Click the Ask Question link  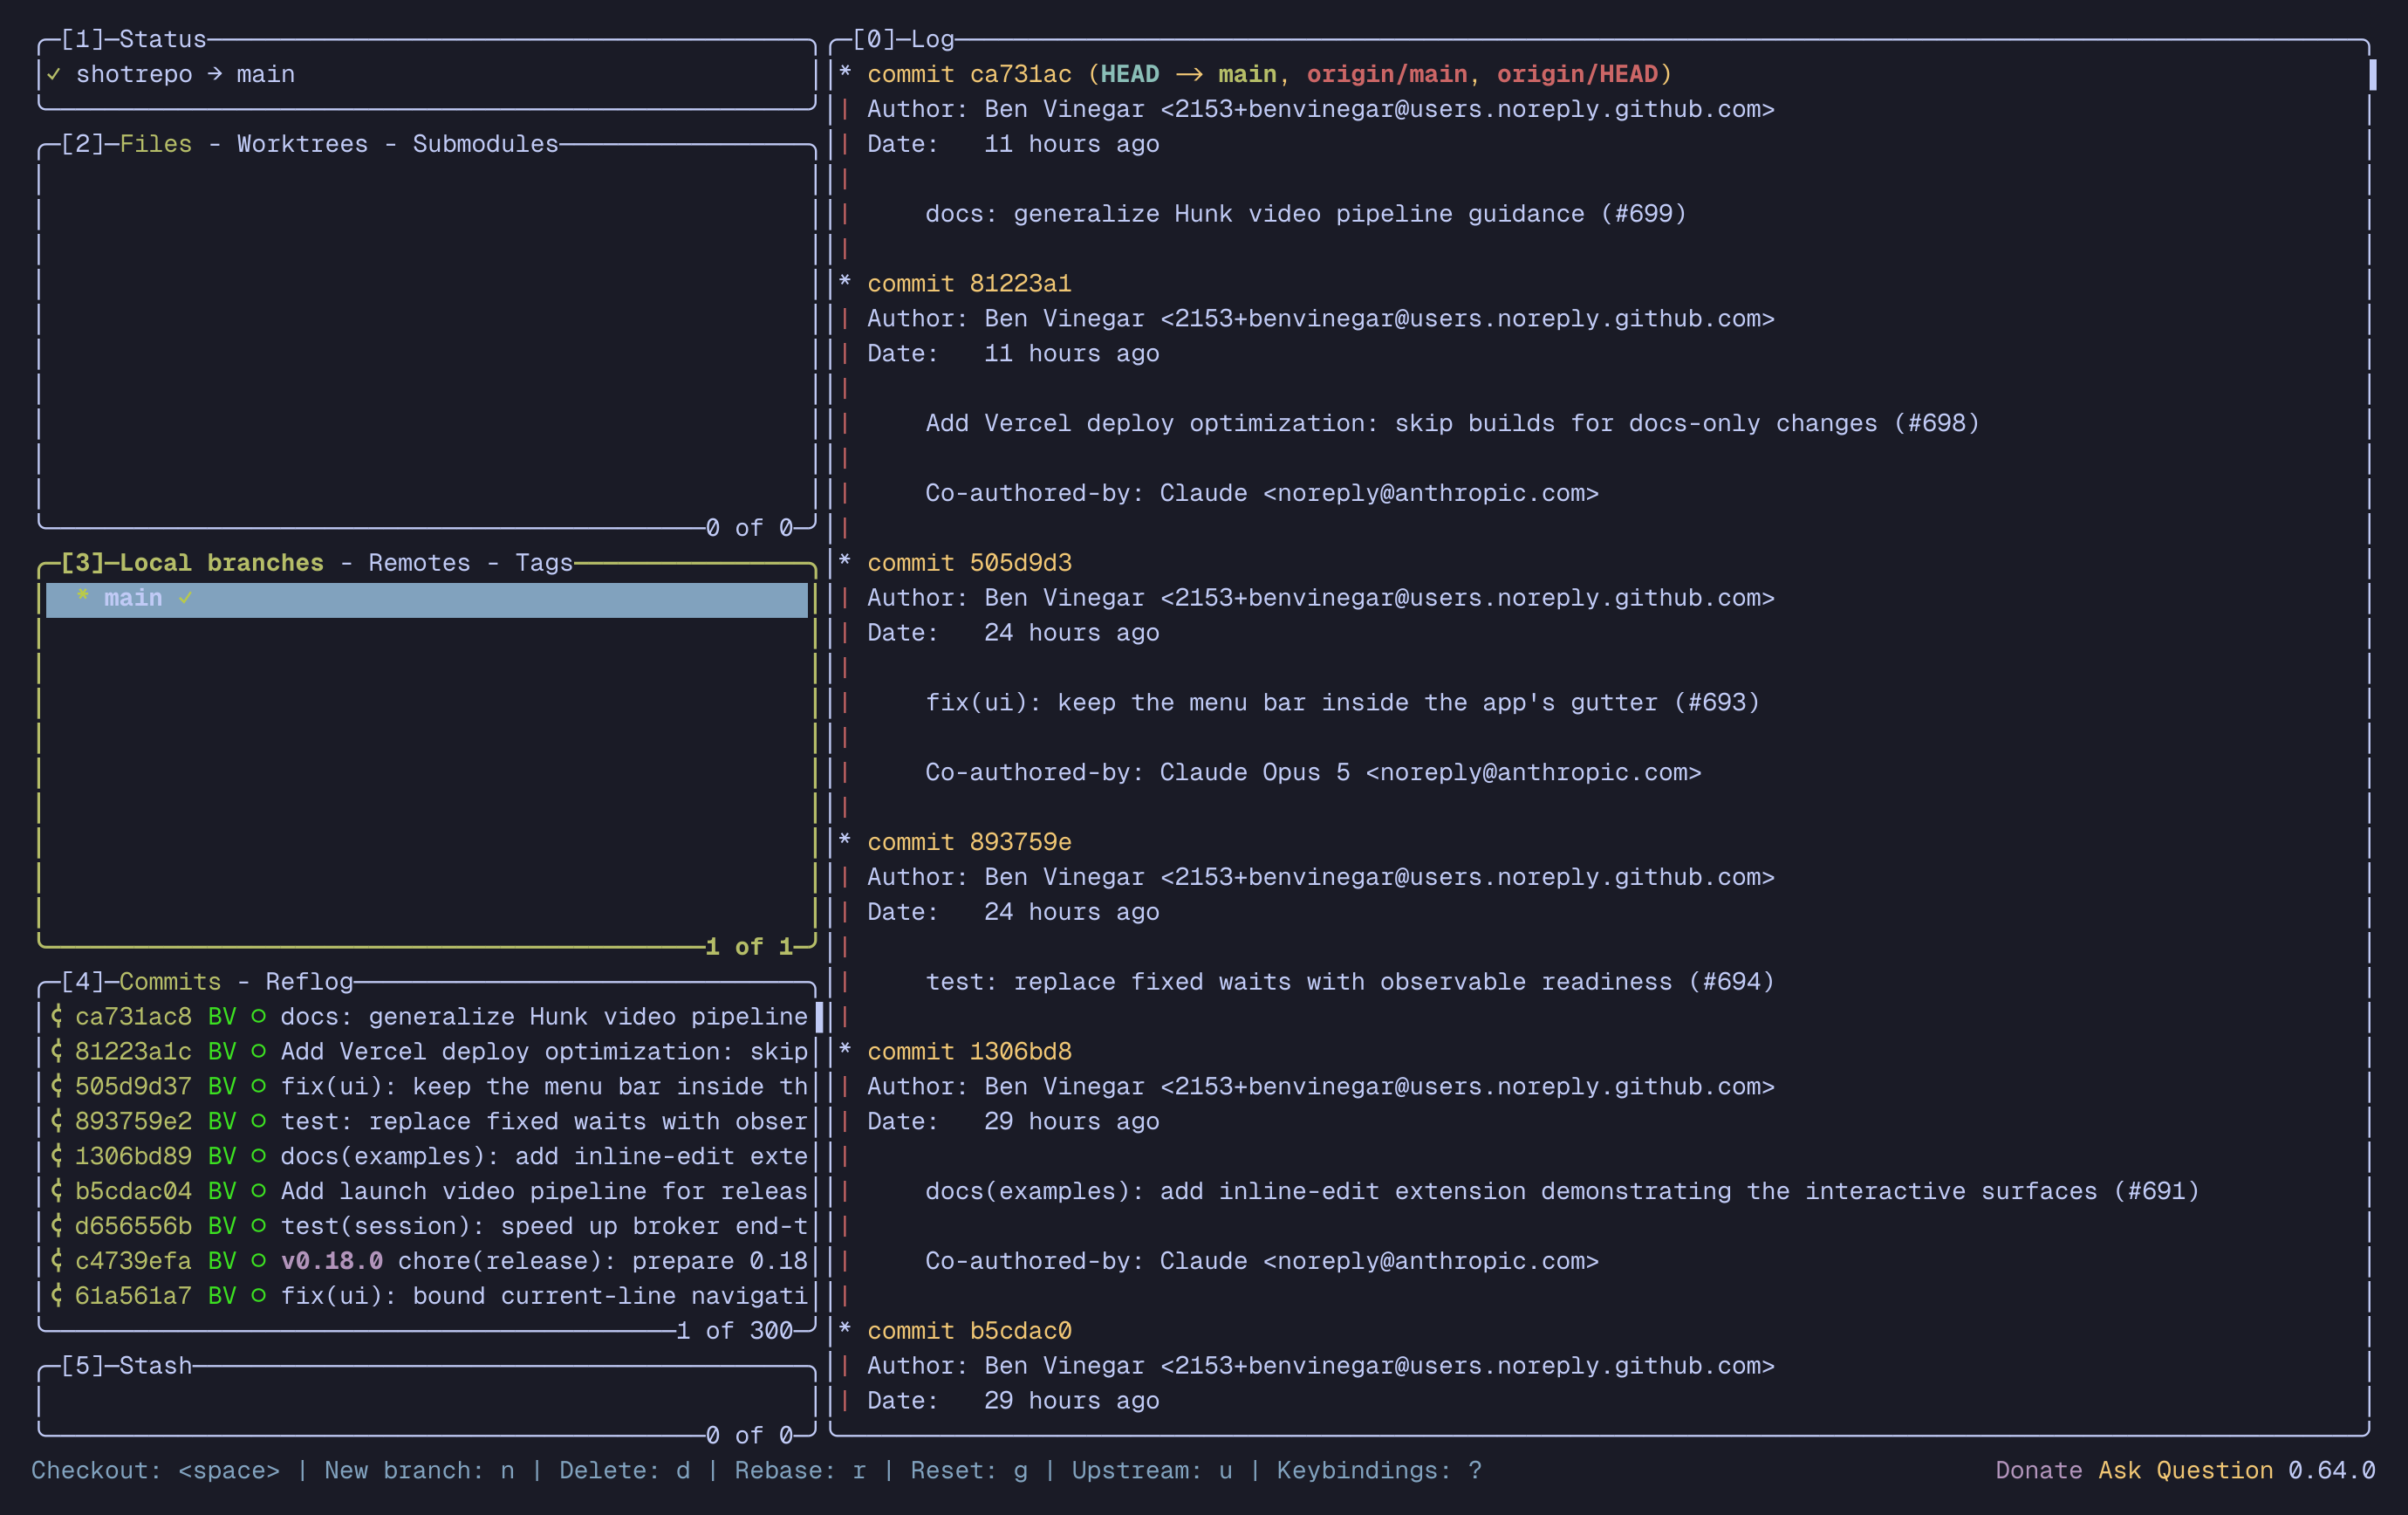[x=2186, y=1471]
